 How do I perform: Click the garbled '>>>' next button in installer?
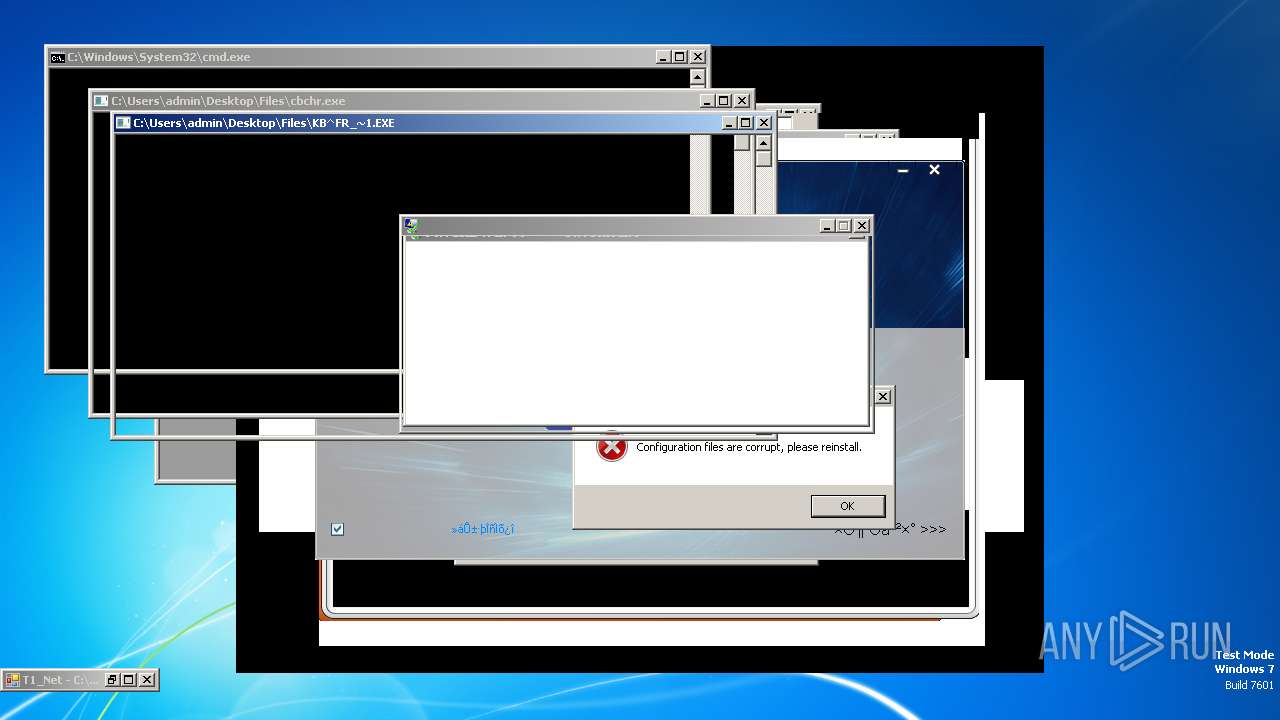point(890,529)
